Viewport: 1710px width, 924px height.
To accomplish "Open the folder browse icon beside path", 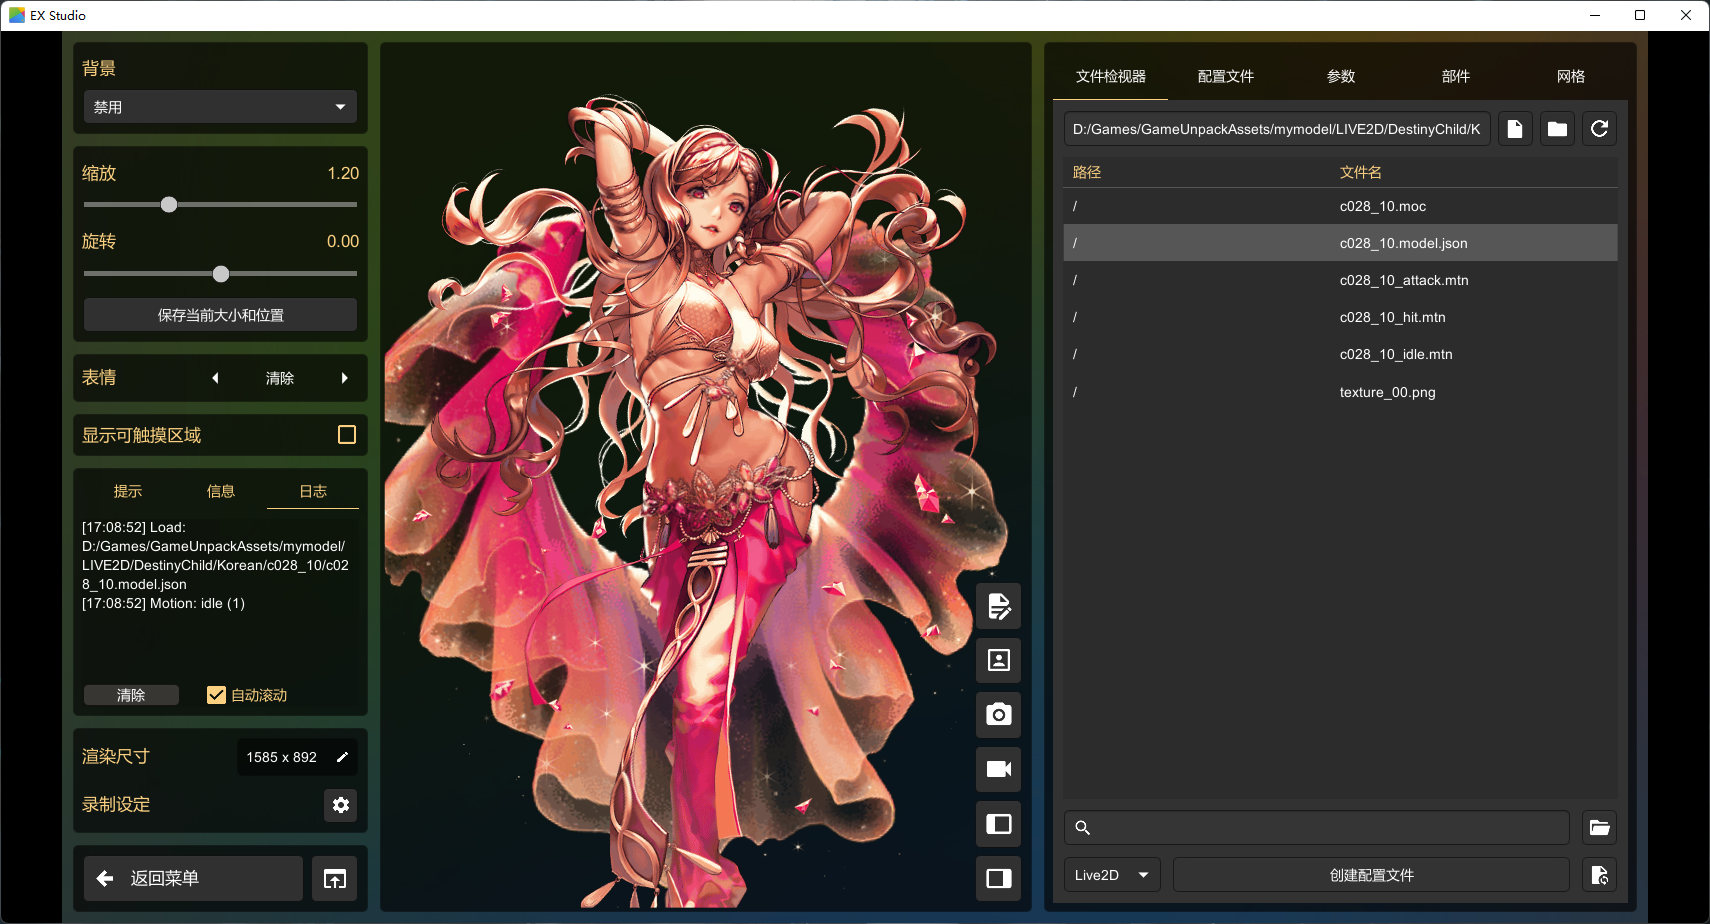I will pos(1557,129).
